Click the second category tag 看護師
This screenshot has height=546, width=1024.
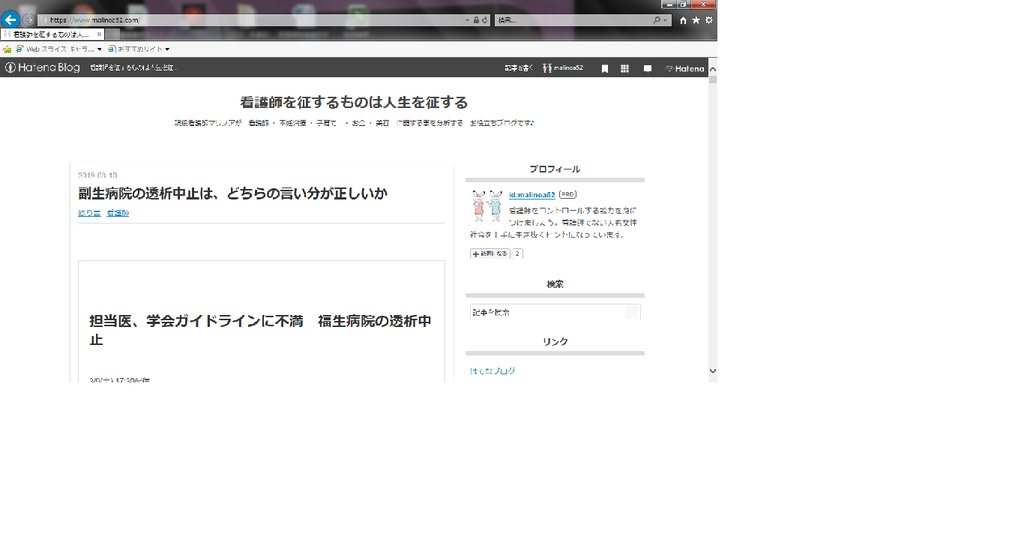coord(118,213)
